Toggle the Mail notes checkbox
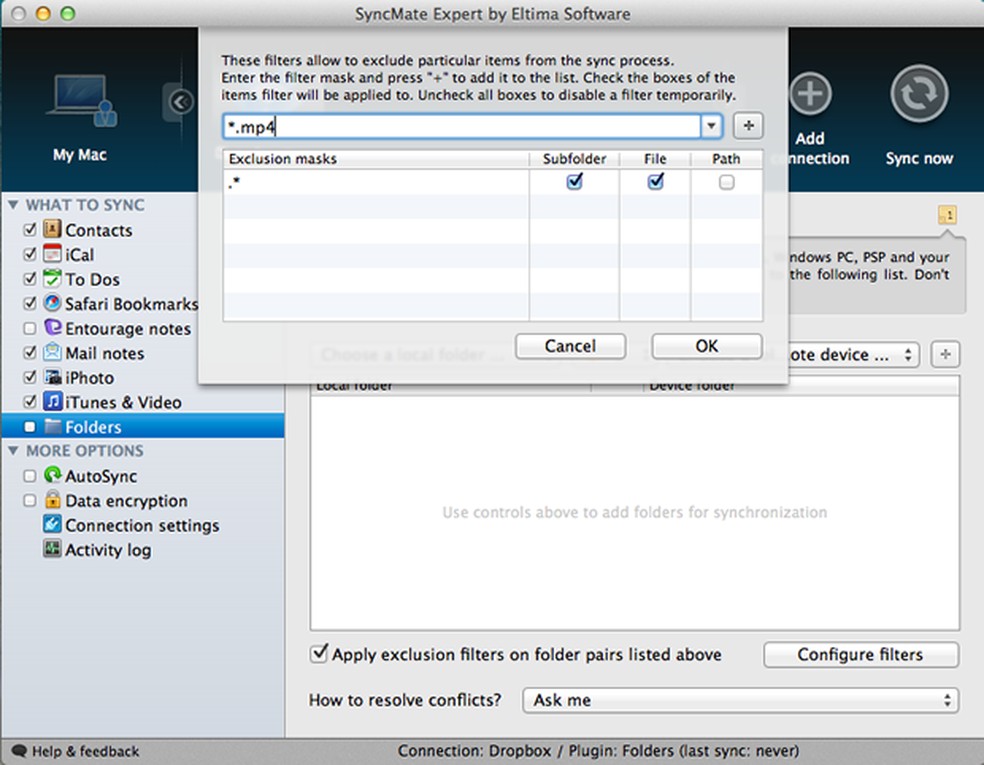 (x=29, y=352)
